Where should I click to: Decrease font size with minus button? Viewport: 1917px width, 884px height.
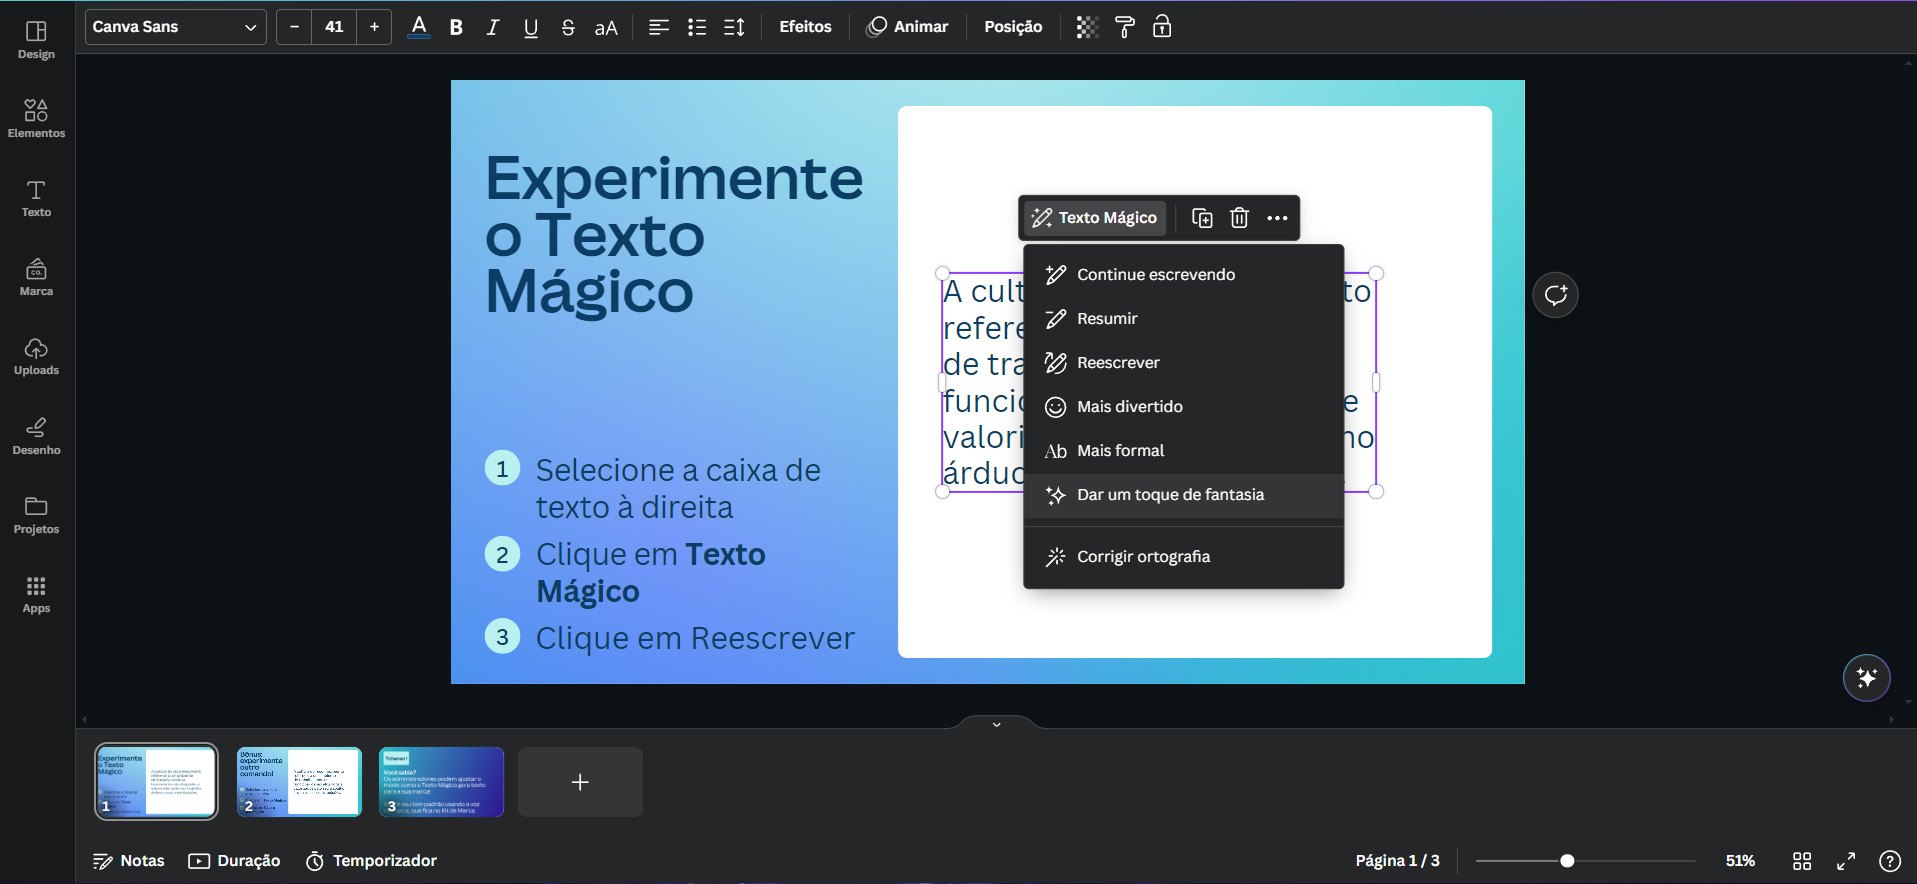tap(294, 27)
